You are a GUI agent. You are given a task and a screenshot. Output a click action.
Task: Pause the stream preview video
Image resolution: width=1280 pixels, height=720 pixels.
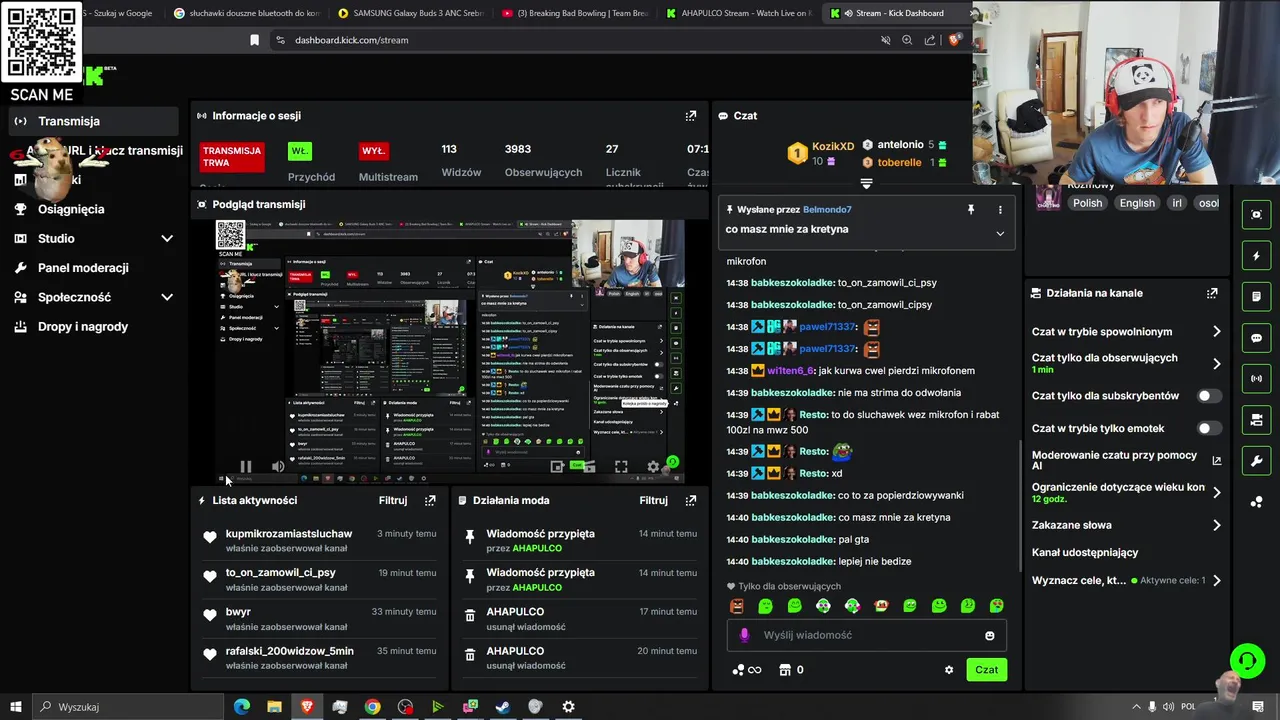tap(245, 466)
